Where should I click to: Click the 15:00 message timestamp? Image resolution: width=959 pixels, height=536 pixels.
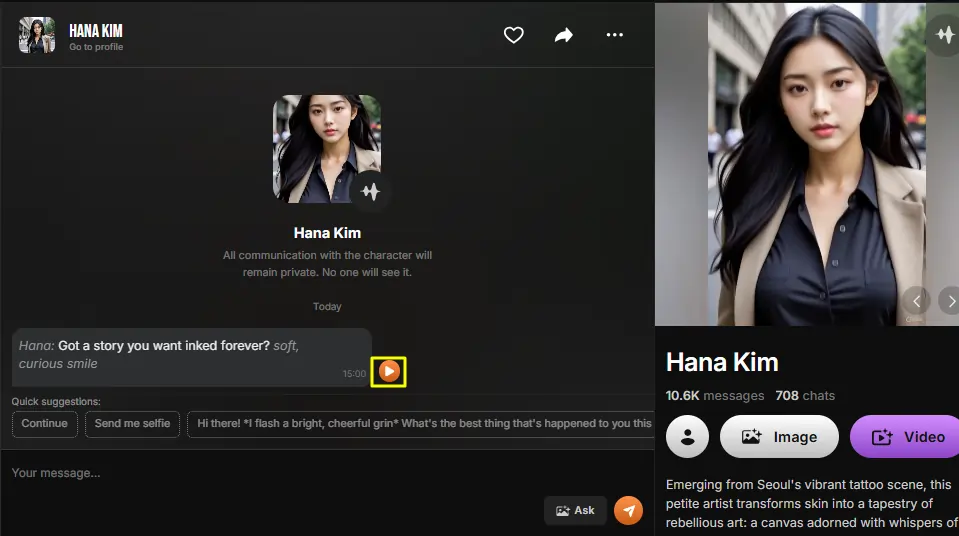pos(354,373)
